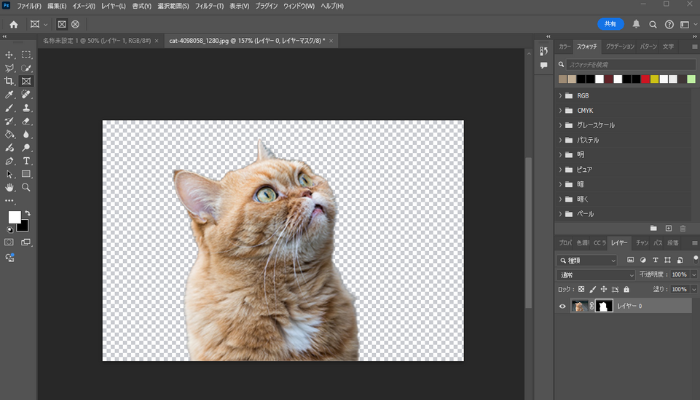The width and height of the screenshot is (700, 400).
Task: Select the Horizontal Type tool
Action: tap(26, 161)
